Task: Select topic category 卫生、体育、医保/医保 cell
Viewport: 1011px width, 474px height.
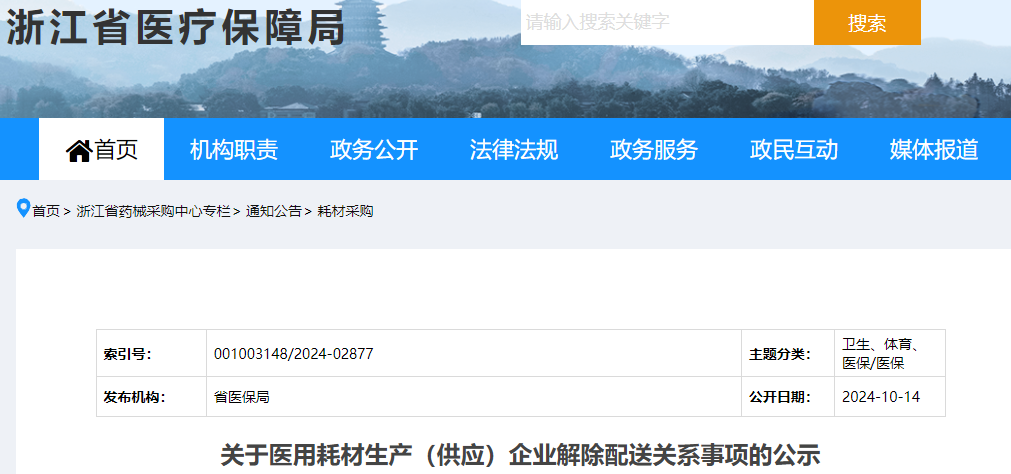Action: click(890, 353)
